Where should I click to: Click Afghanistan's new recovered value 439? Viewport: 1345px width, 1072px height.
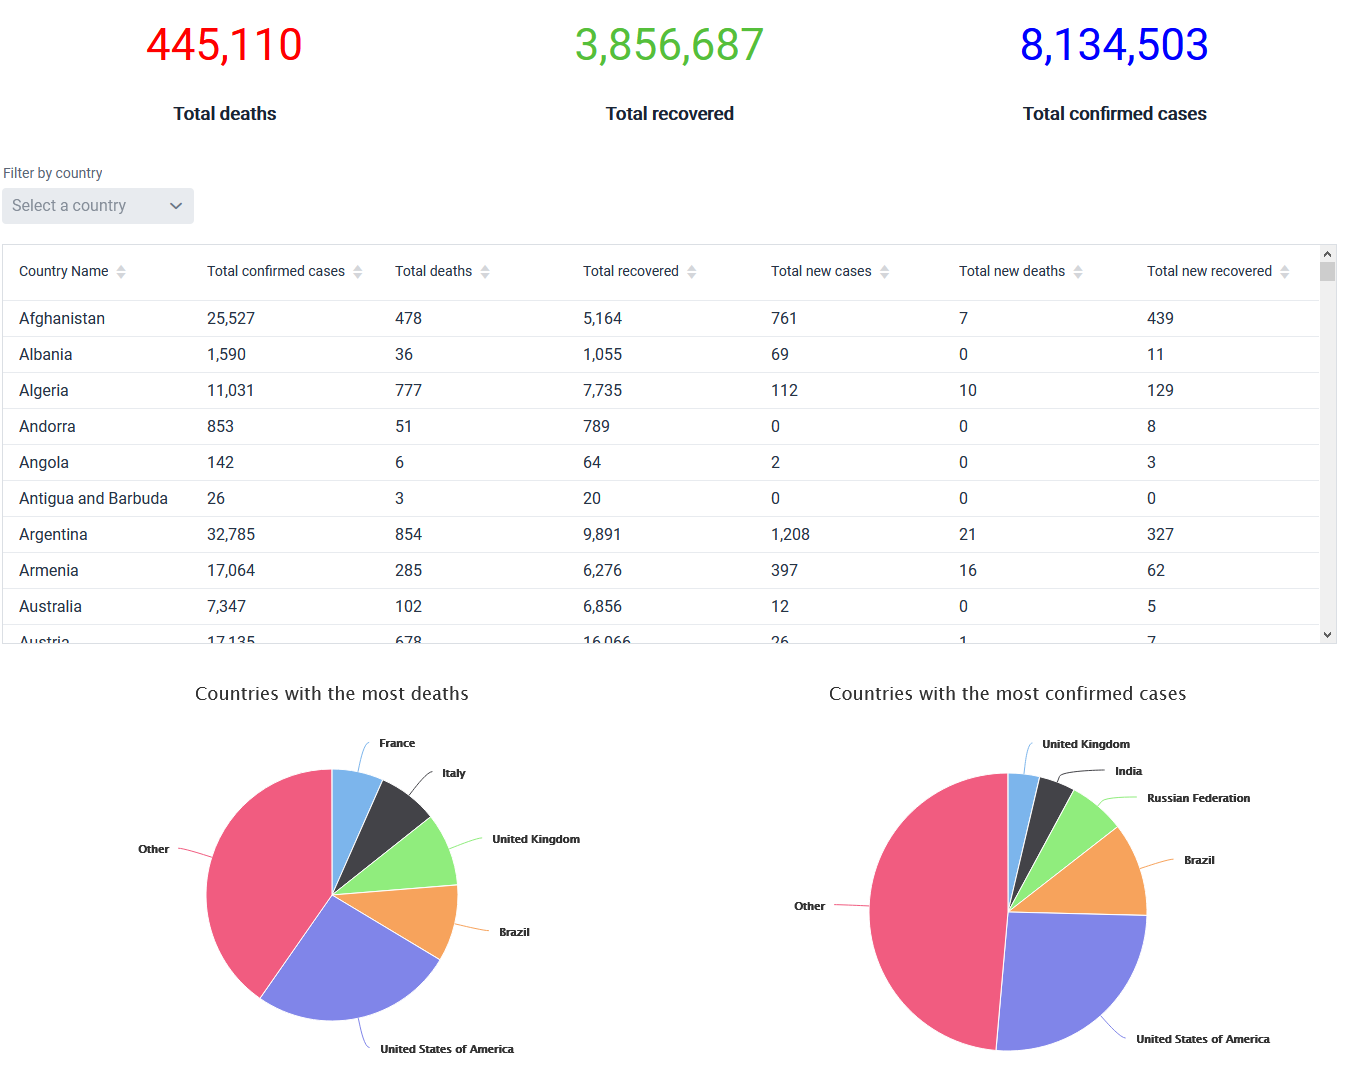coord(1160,318)
